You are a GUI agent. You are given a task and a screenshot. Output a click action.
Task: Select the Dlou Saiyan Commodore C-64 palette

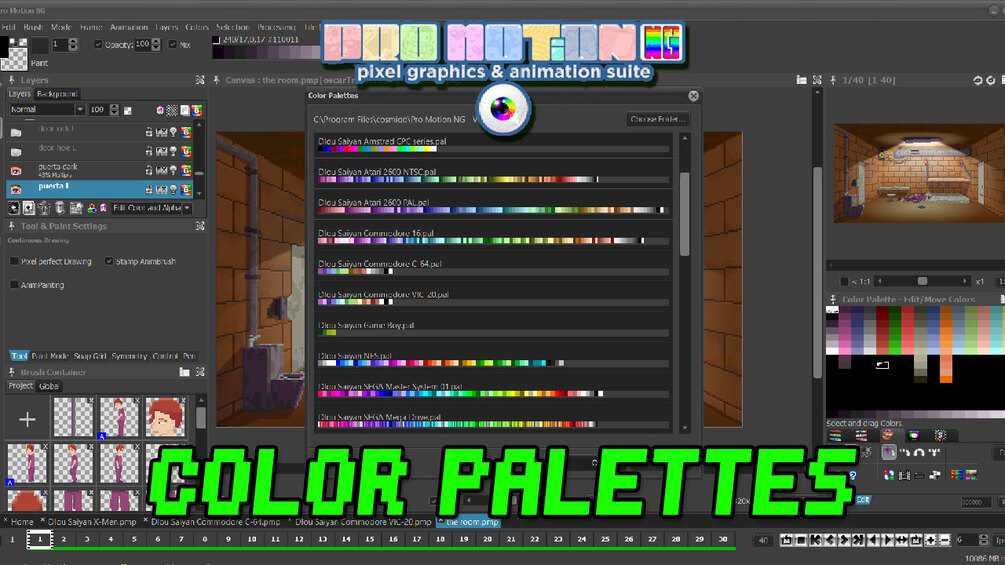[x=494, y=267]
